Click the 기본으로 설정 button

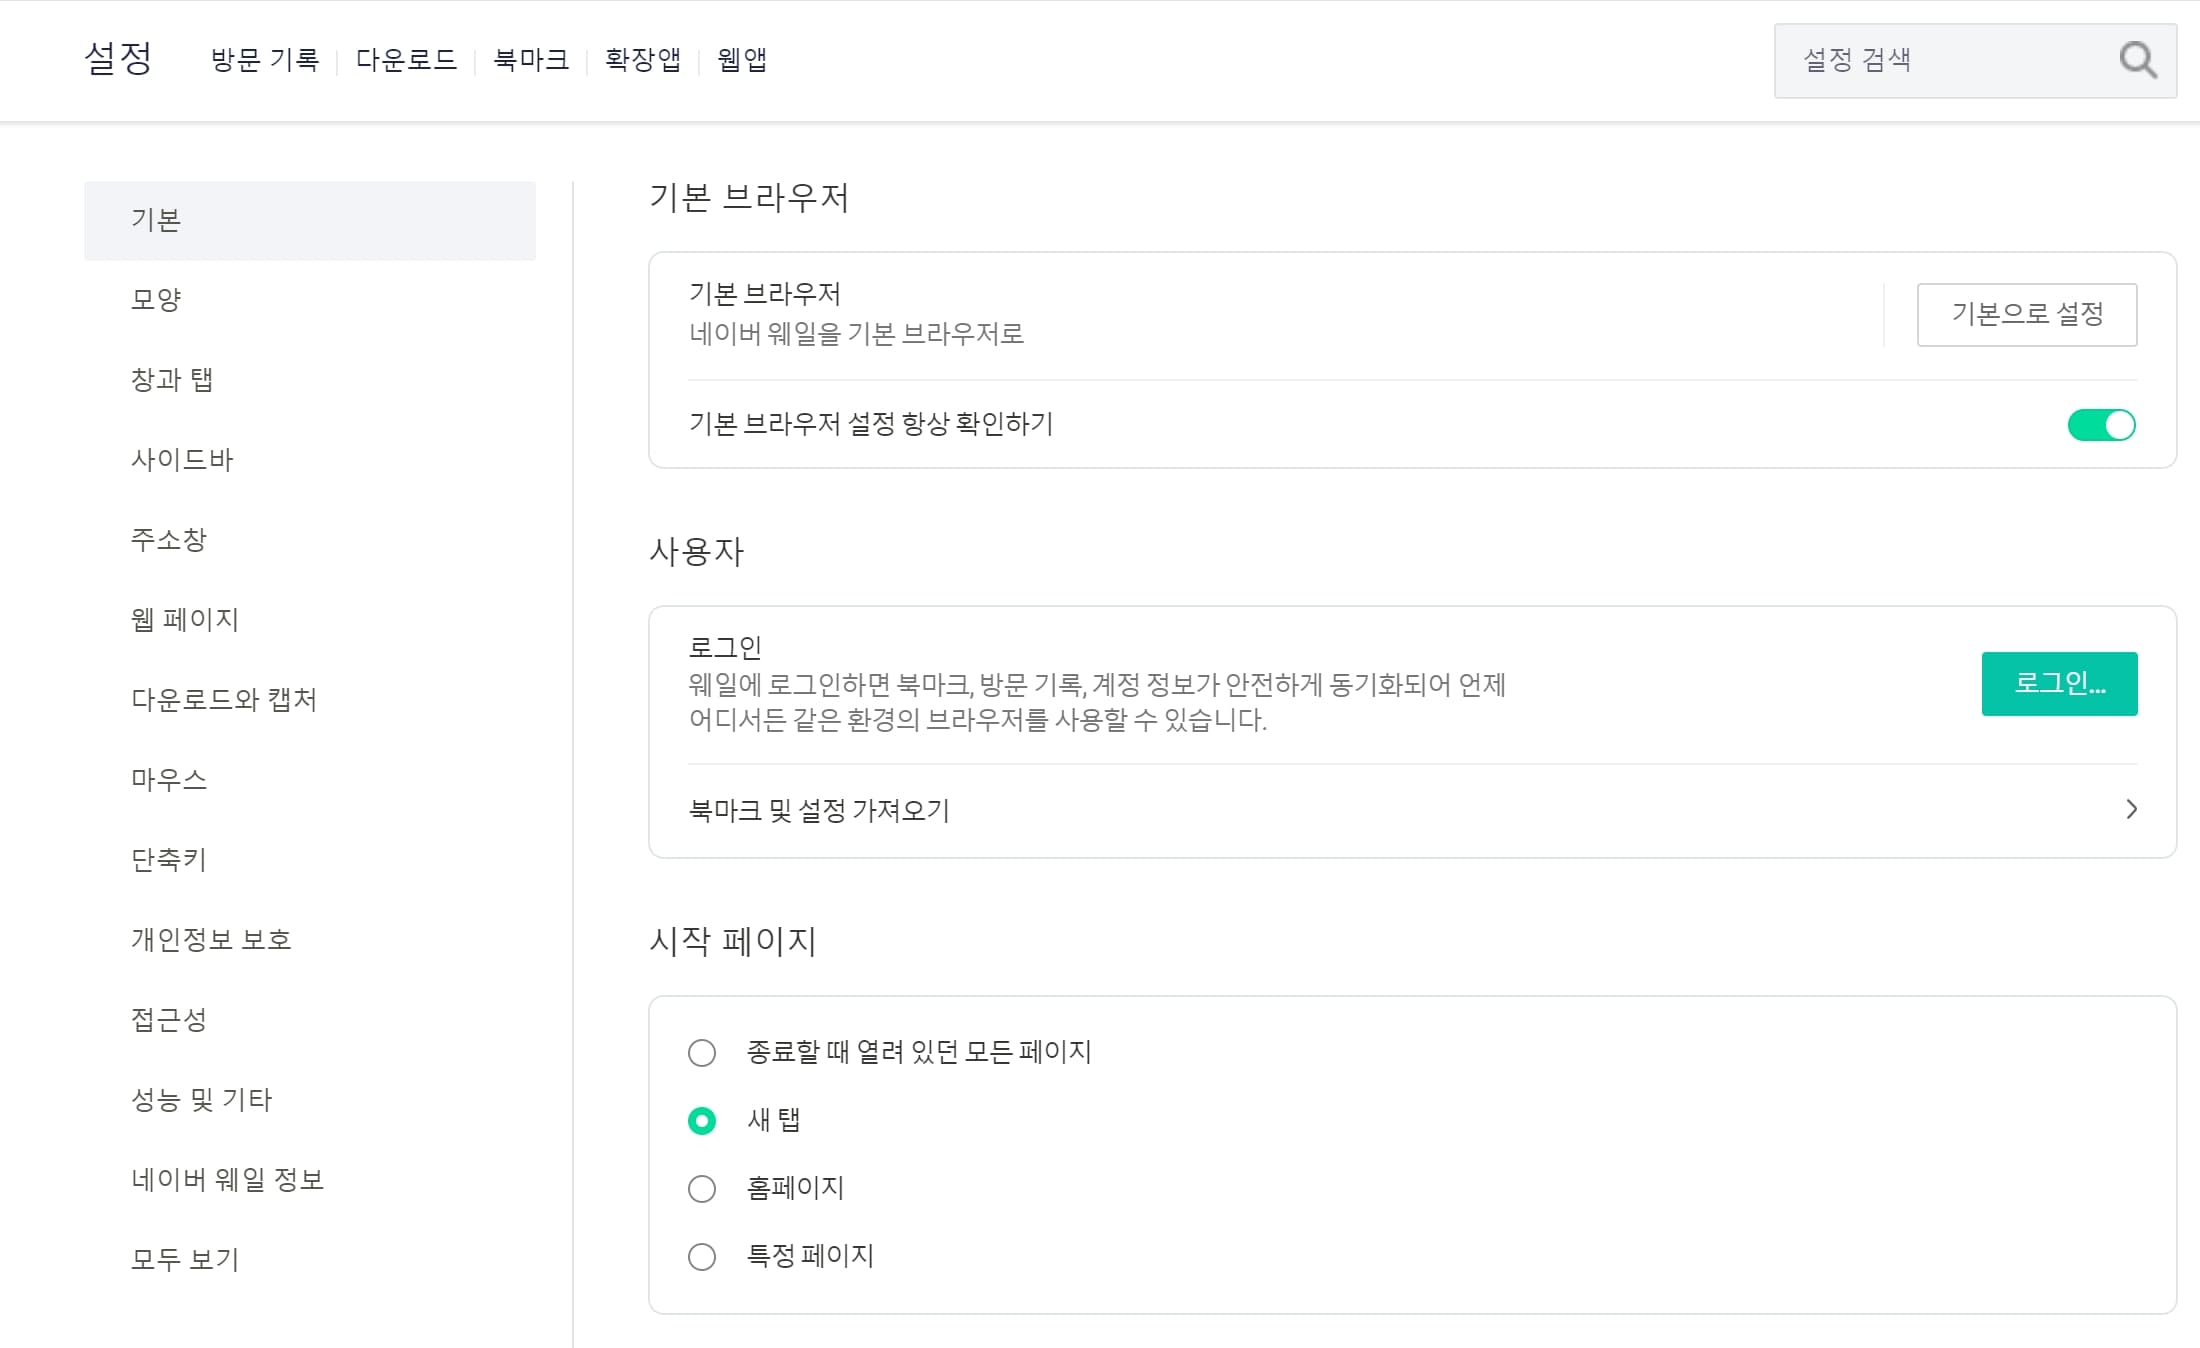click(2026, 315)
